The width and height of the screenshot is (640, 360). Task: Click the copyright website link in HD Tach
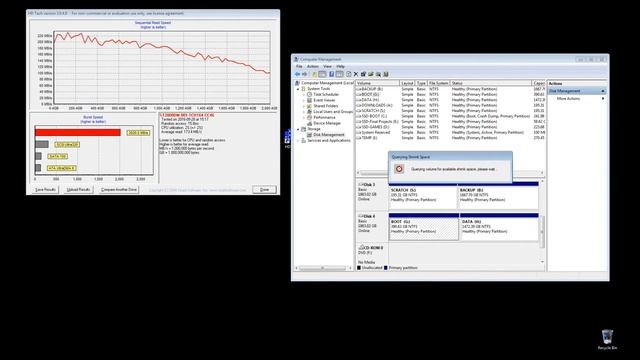click(x=198, y=190)
